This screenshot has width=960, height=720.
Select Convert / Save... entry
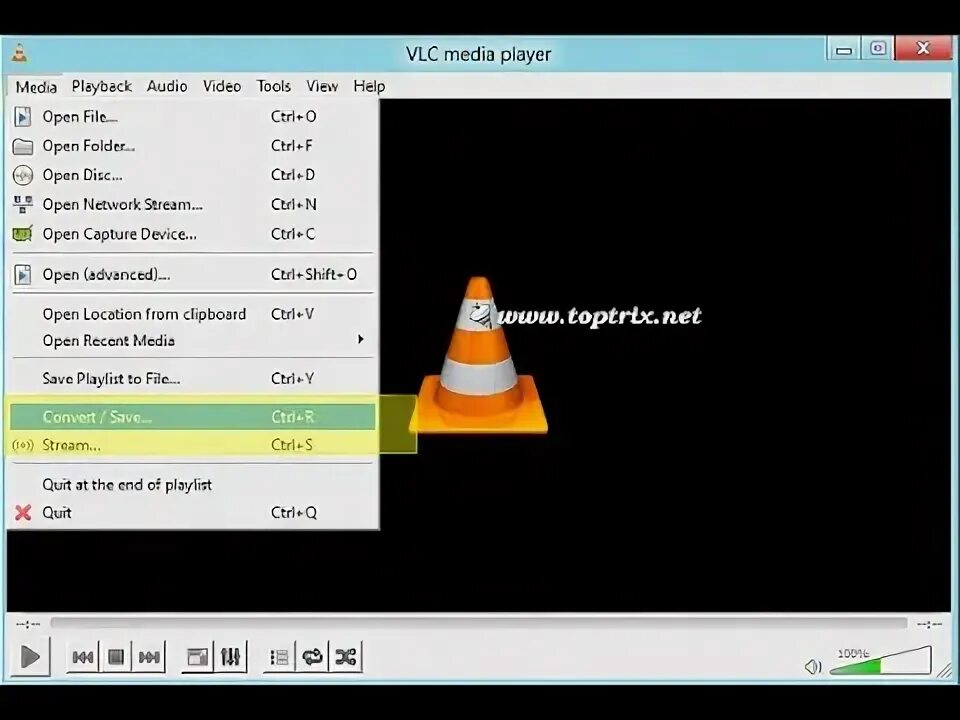(x=193, y=417)
